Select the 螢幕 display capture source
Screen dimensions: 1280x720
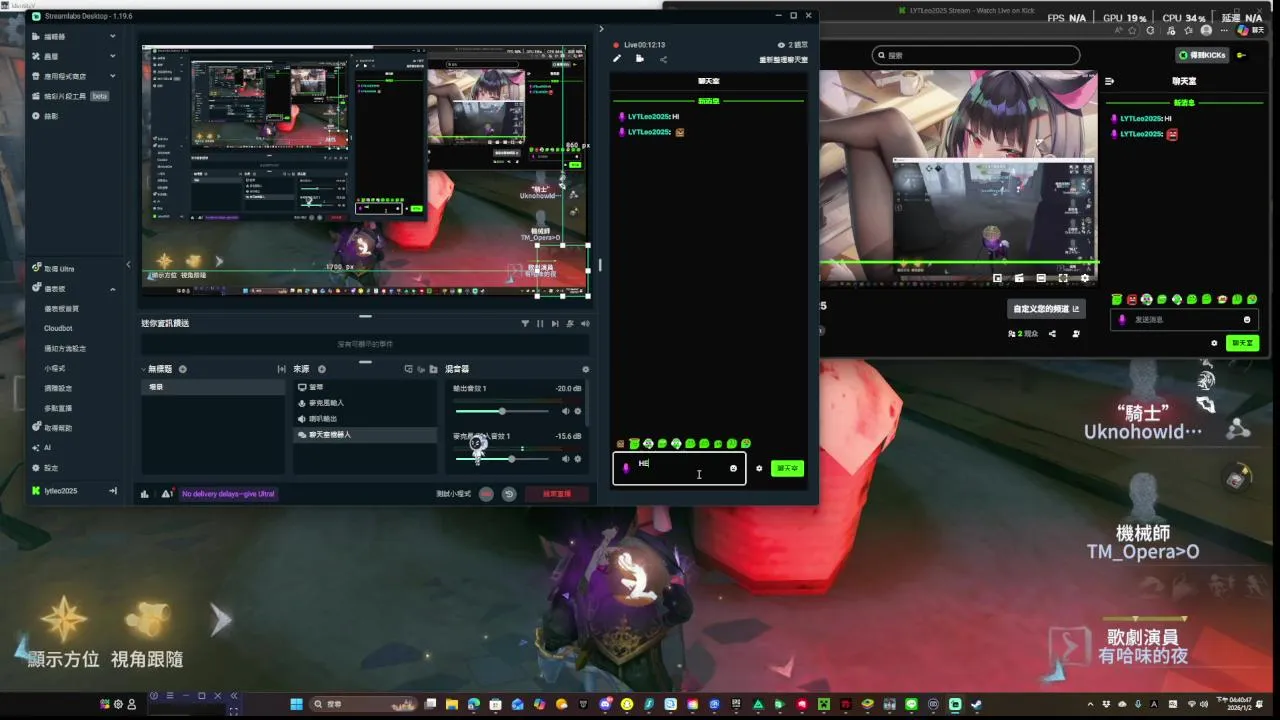tap(364, 387)
